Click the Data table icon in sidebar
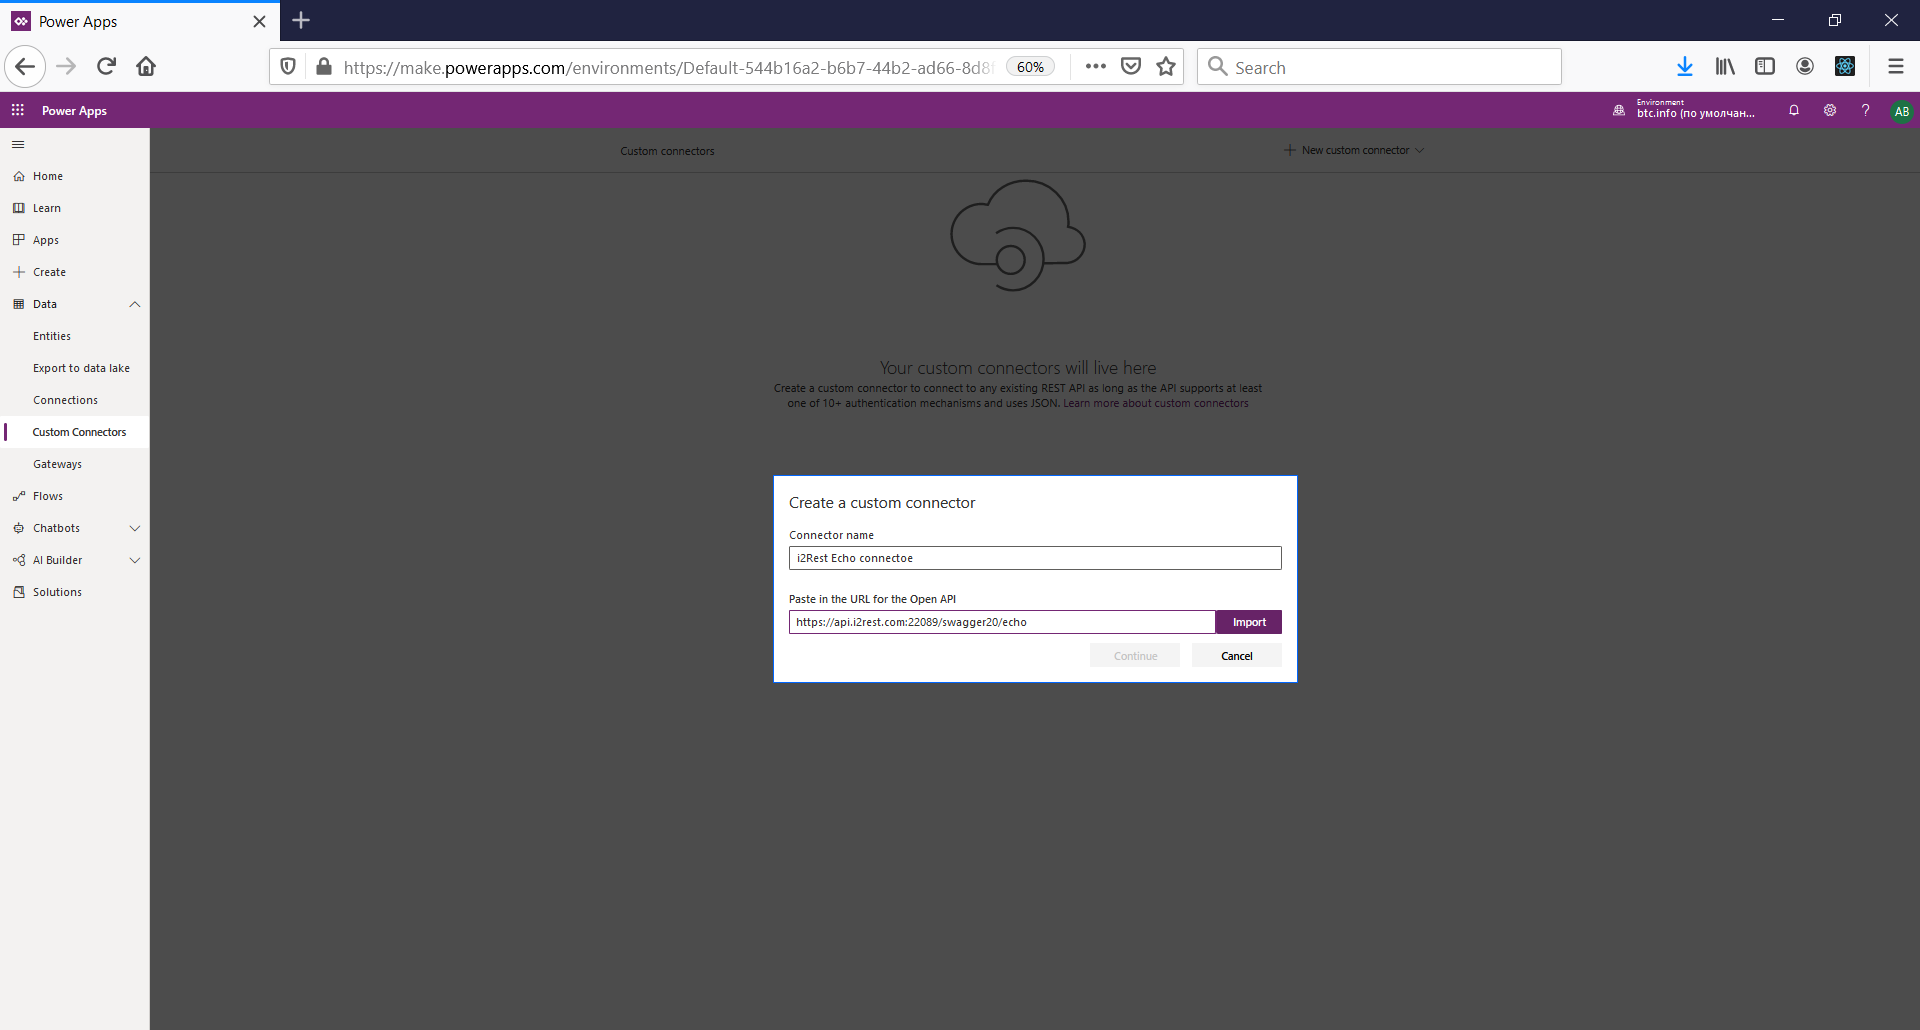 point(19,304)
